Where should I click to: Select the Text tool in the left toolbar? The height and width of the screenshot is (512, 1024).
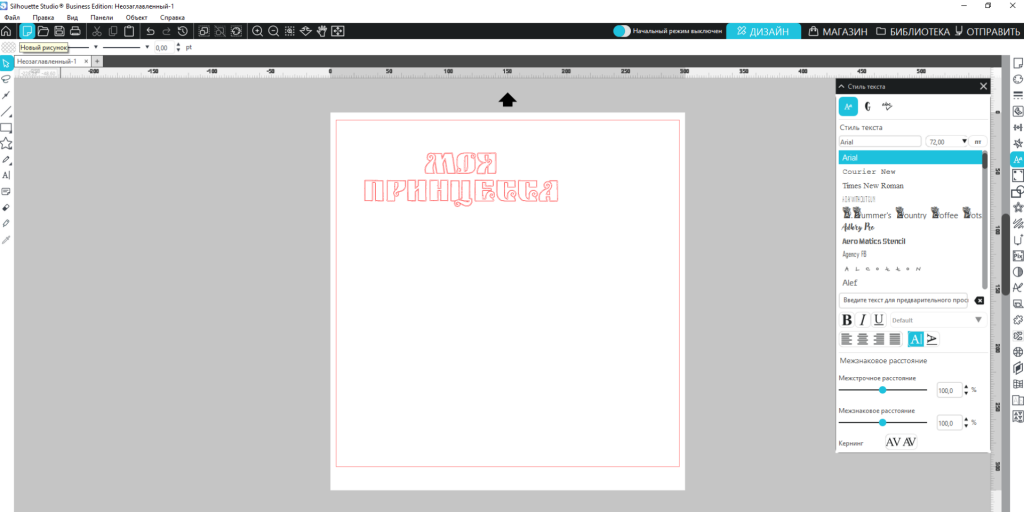(x=6, y=175)
